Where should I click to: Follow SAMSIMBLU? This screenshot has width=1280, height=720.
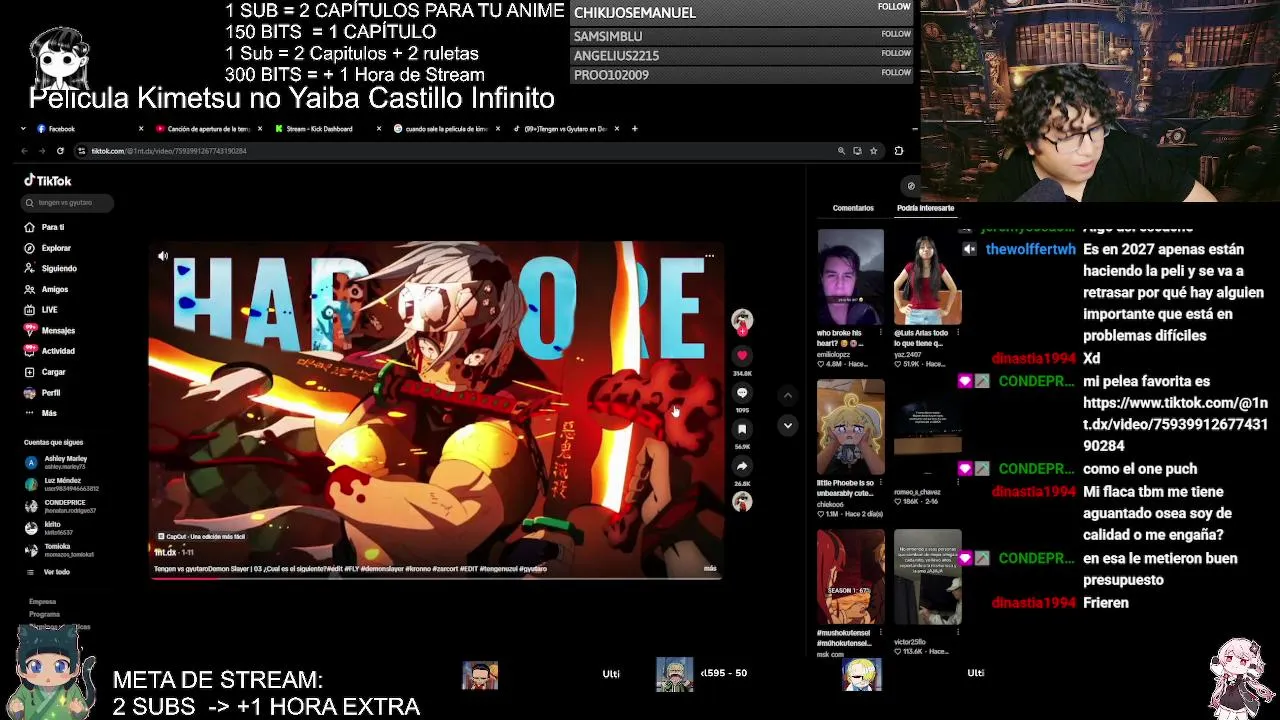click(x=896, y=34)
